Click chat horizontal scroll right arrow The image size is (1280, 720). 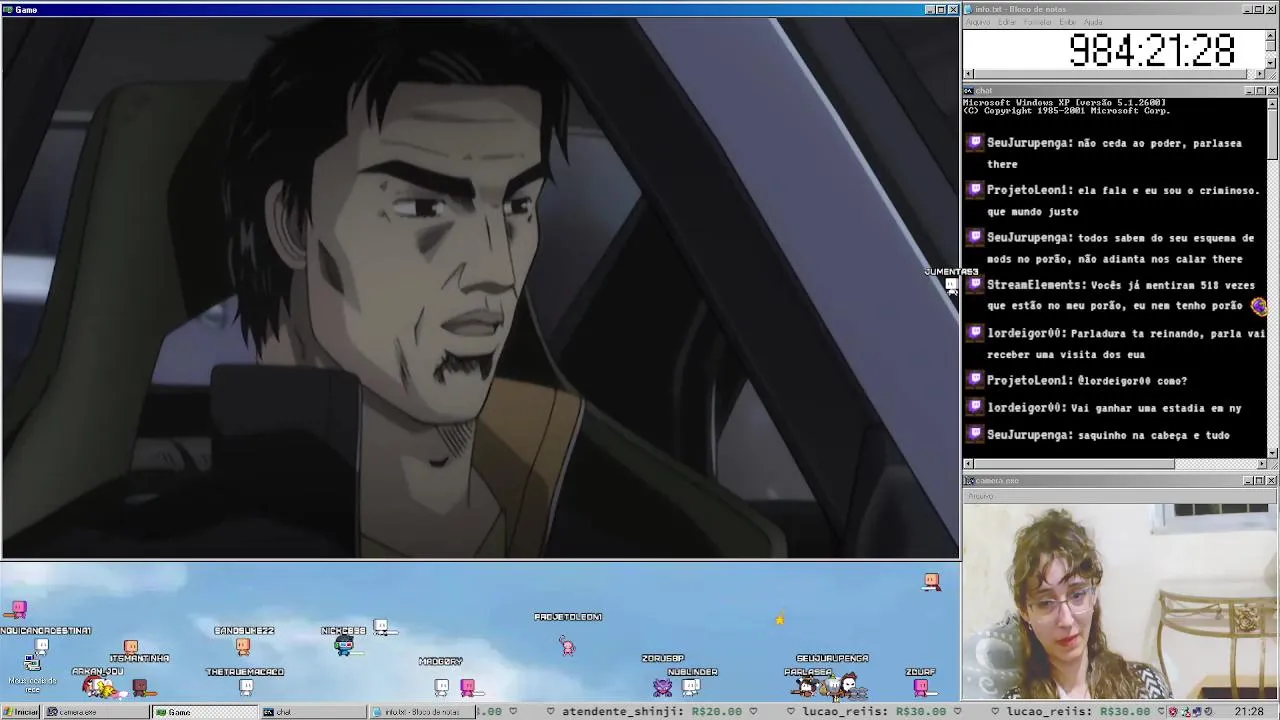pos(1260,464)
